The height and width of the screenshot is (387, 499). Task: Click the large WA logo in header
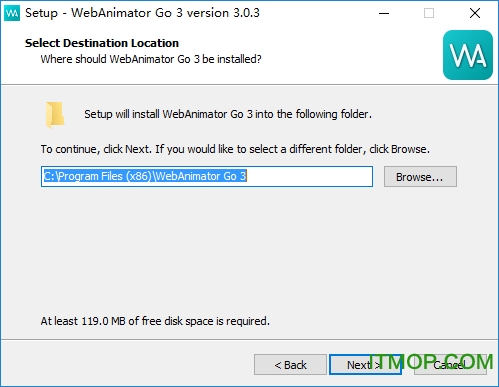[468, 55]
